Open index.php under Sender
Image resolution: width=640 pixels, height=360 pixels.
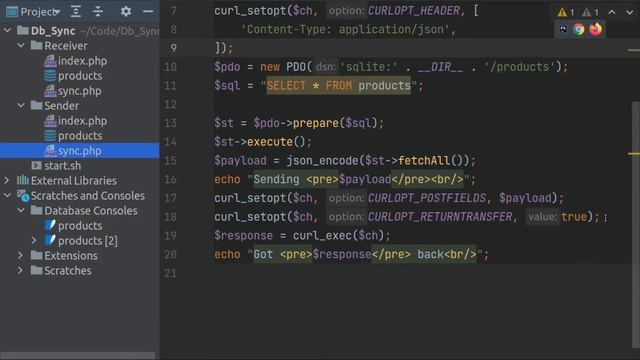82,121
